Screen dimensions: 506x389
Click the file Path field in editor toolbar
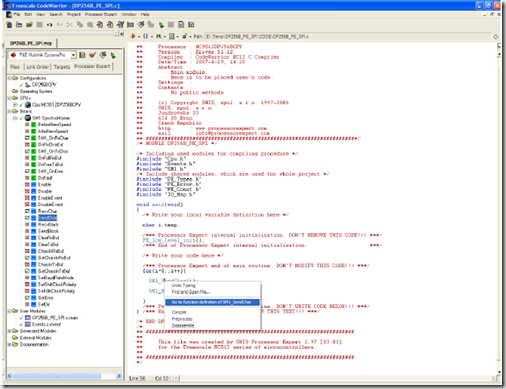[348, 36]
